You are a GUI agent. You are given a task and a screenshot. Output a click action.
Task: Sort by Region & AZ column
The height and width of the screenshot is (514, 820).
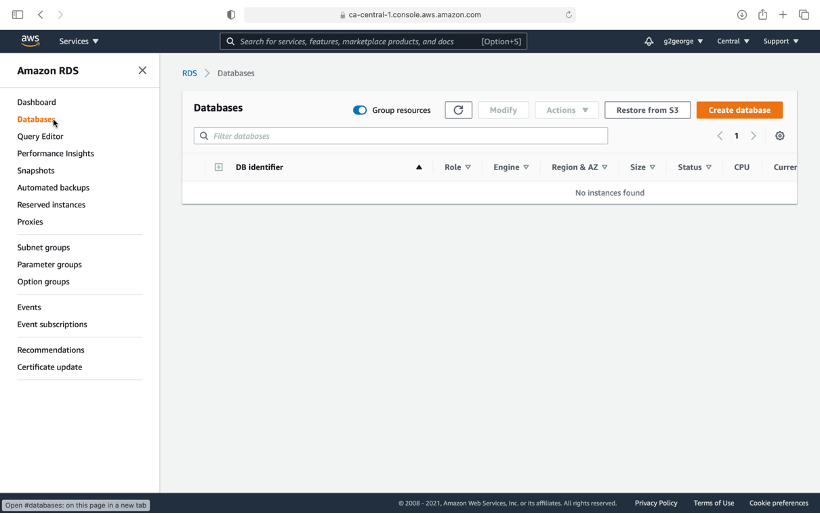click(x=579, y=167)
